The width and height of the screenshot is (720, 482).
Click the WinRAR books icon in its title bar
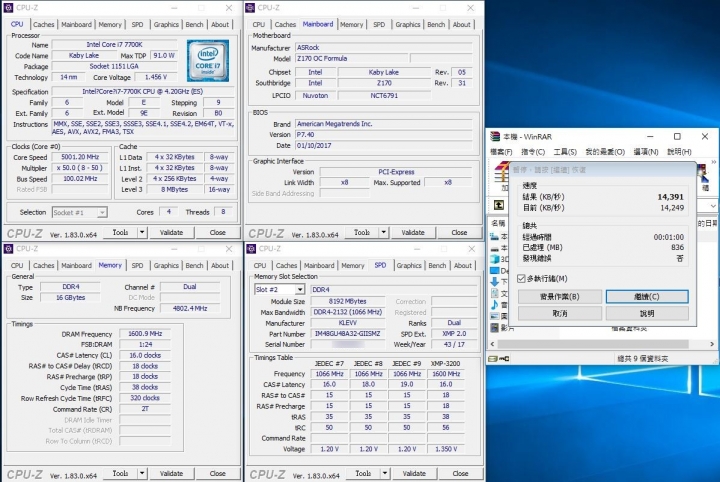pyautogui.click(x=495, y=136)
